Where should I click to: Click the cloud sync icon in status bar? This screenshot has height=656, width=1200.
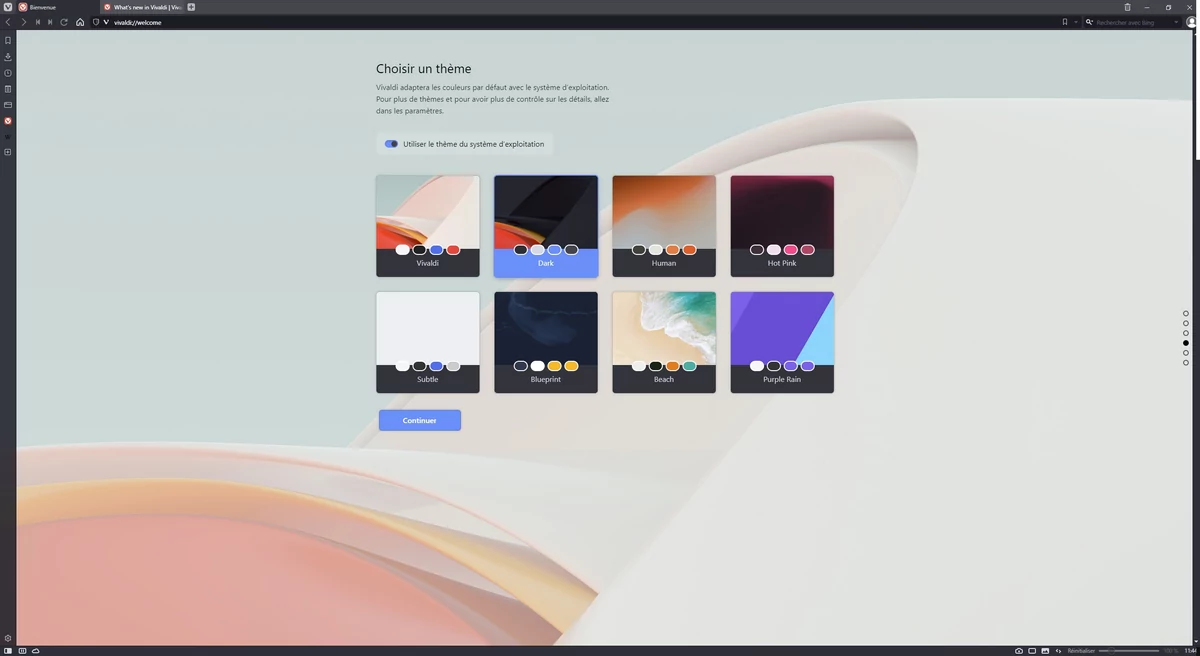[36, 651]
